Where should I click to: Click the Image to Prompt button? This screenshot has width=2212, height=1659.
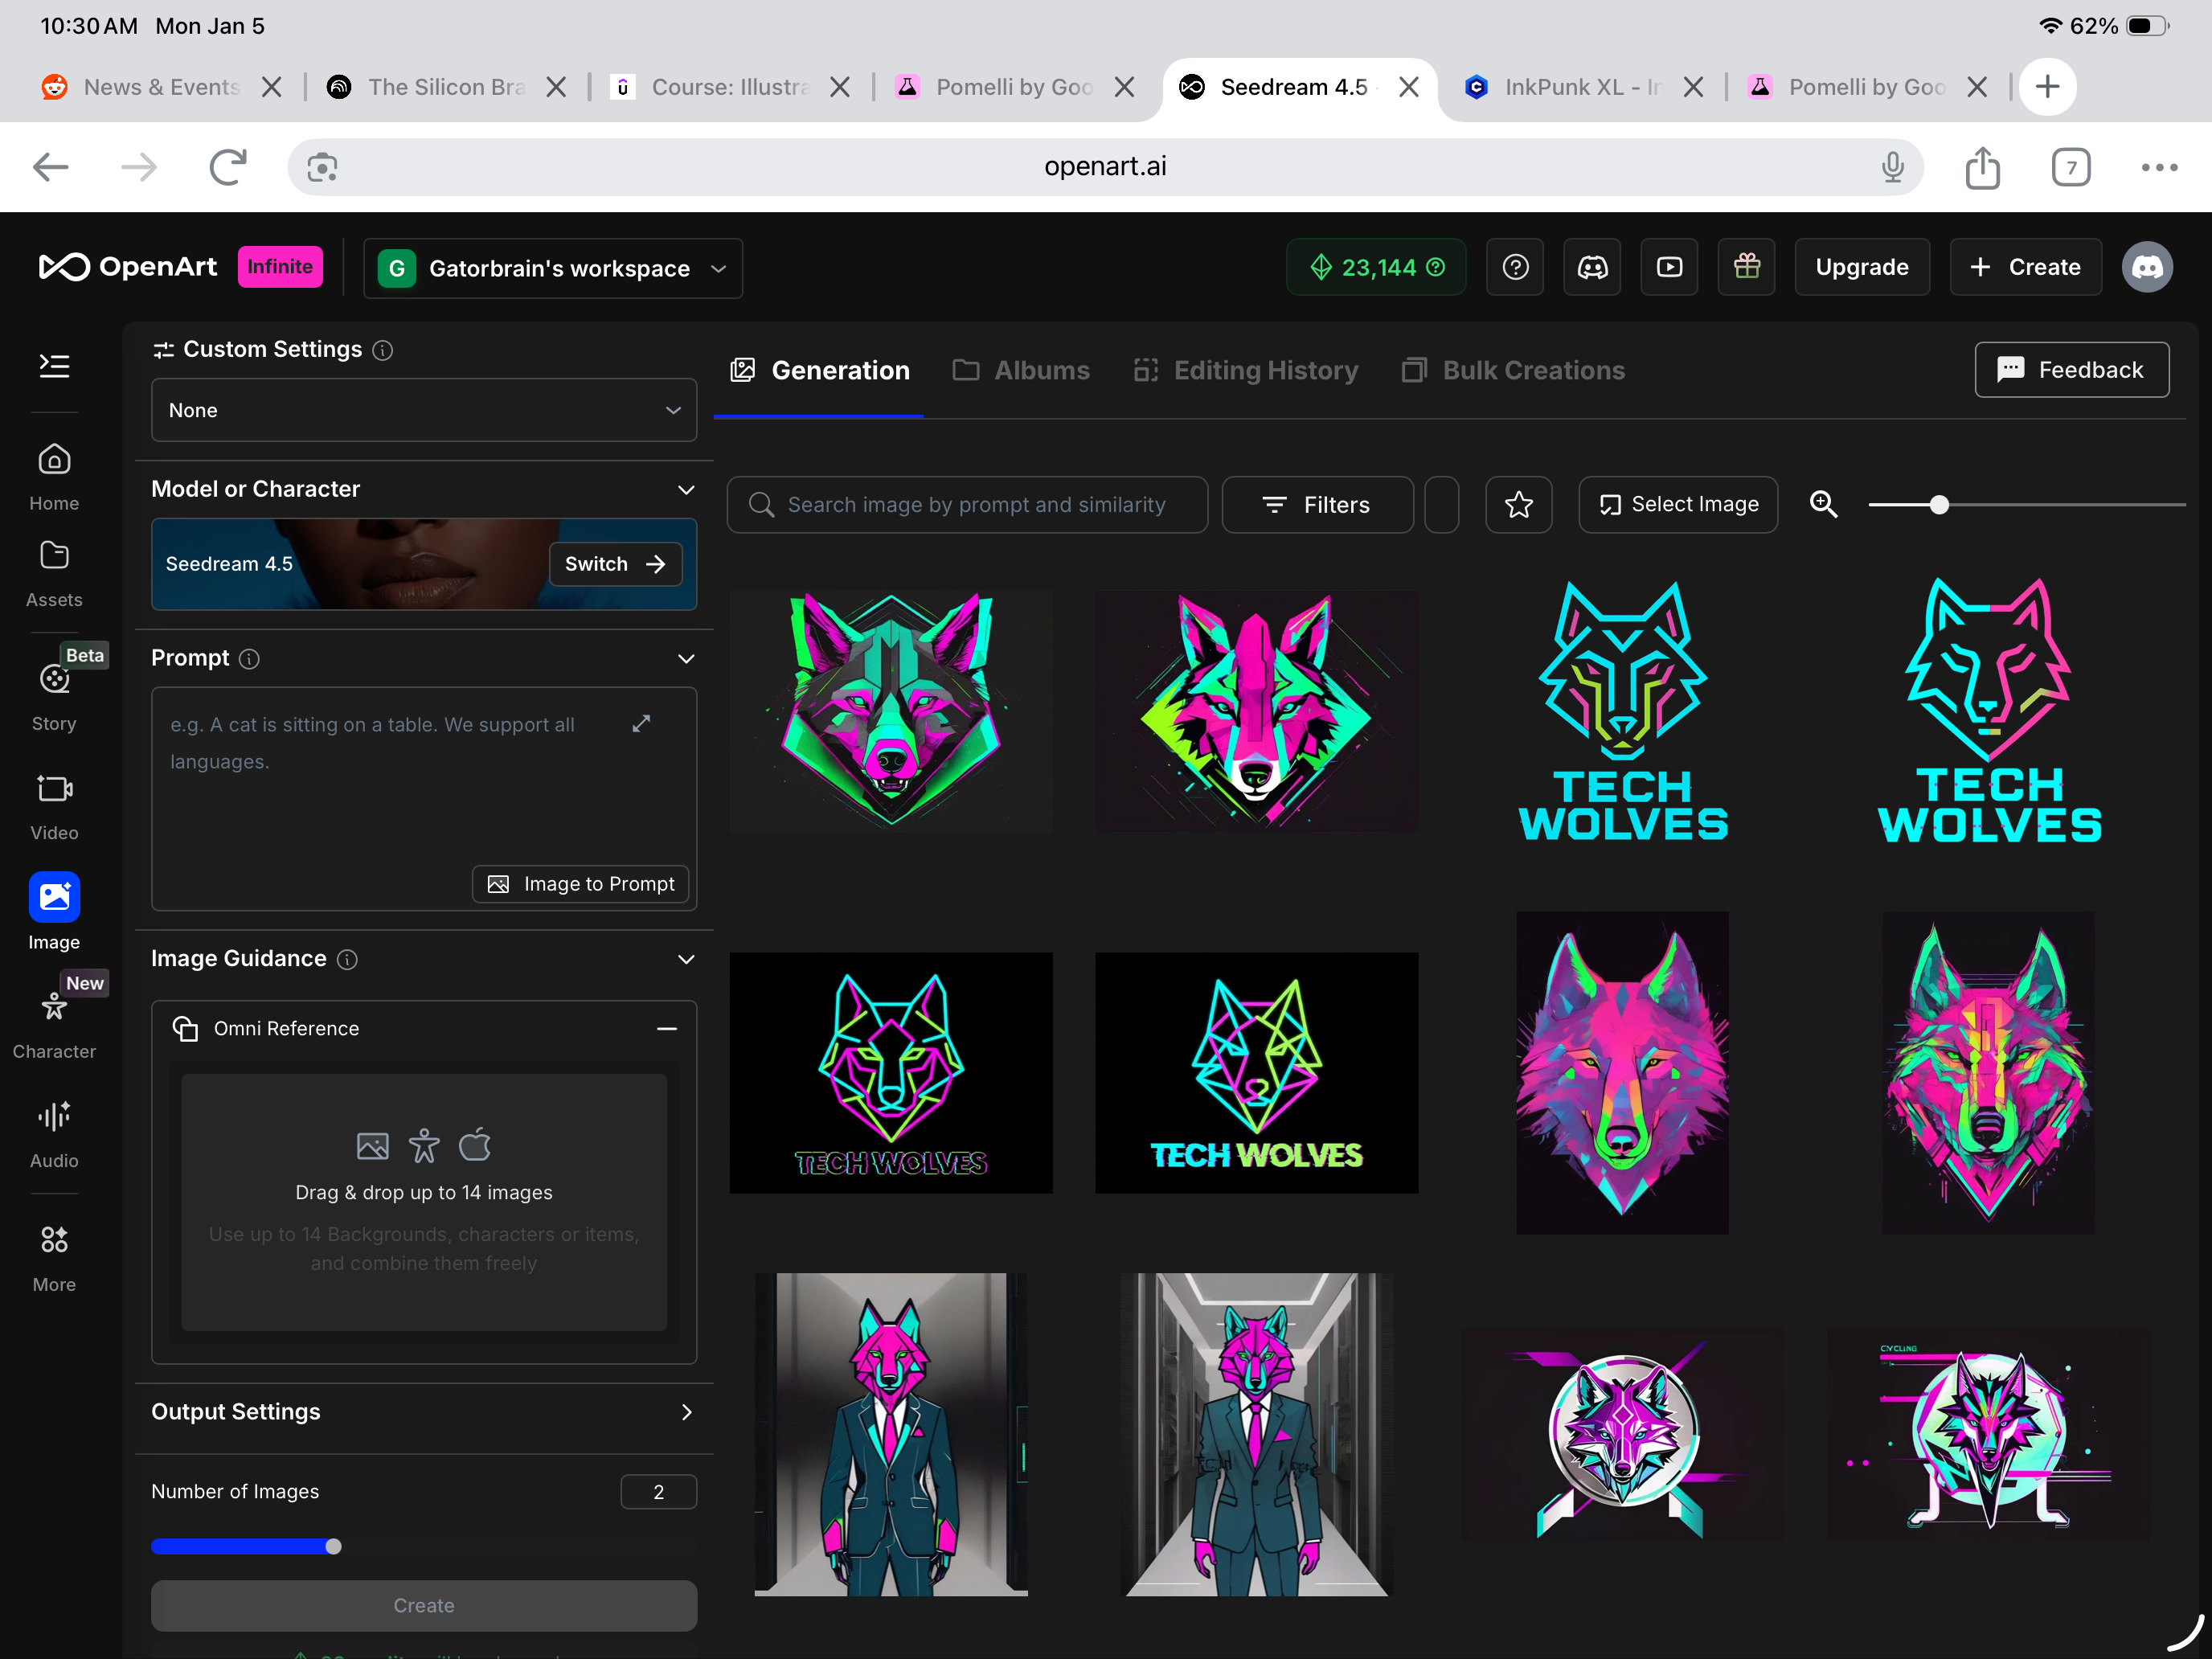coord(581,884)
